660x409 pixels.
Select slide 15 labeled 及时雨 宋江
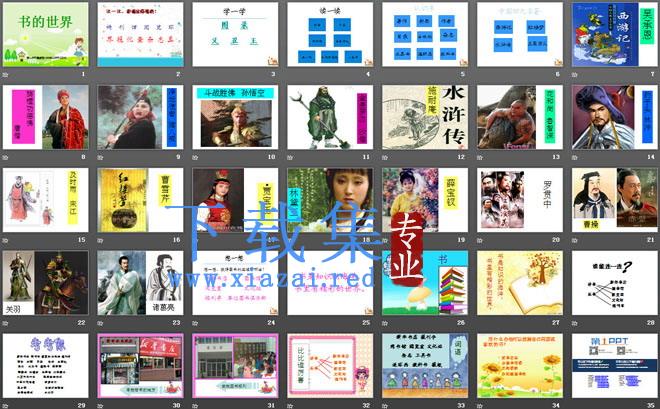coord(45,200)
